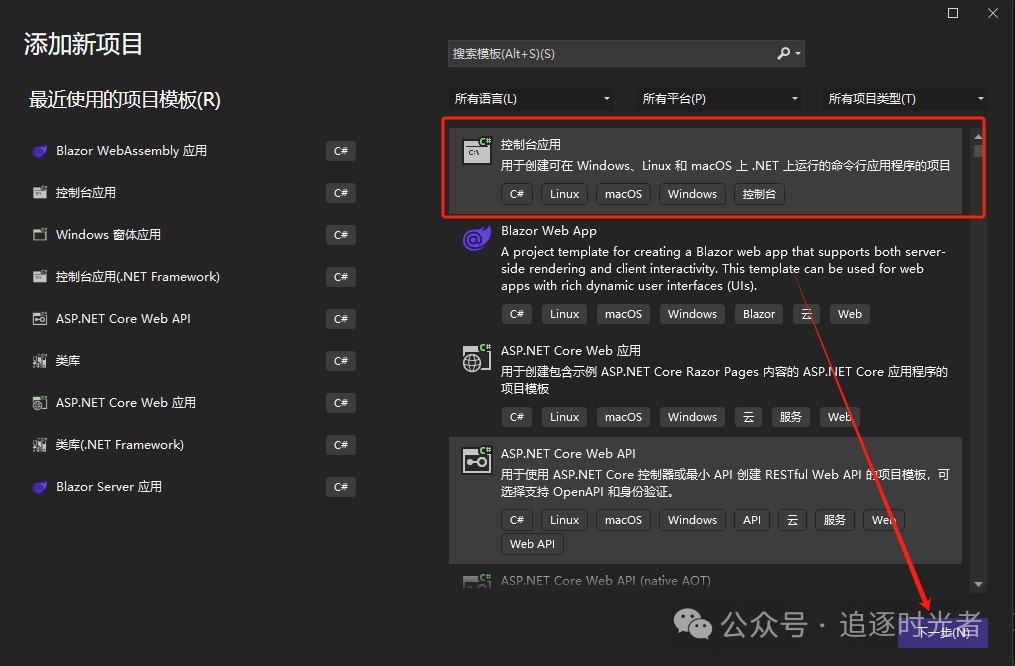Image resolution: width=1015 pixels, height=666 pixels.
Task: Click the 控制台应用(.NET Framework) icon
Action: click(38, 276)
